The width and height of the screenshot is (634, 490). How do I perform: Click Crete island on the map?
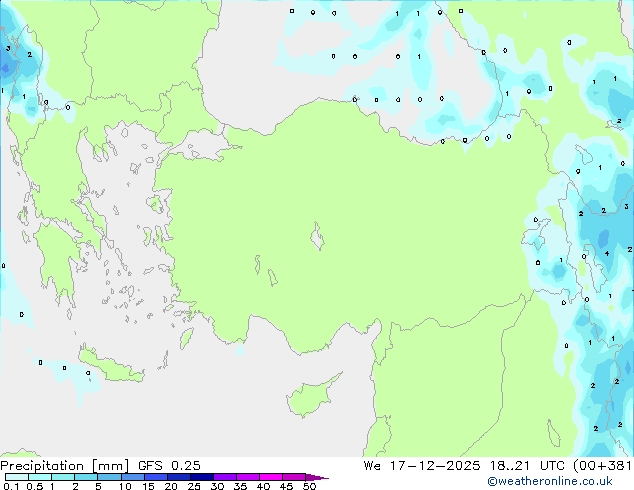(x=111, y=368)
